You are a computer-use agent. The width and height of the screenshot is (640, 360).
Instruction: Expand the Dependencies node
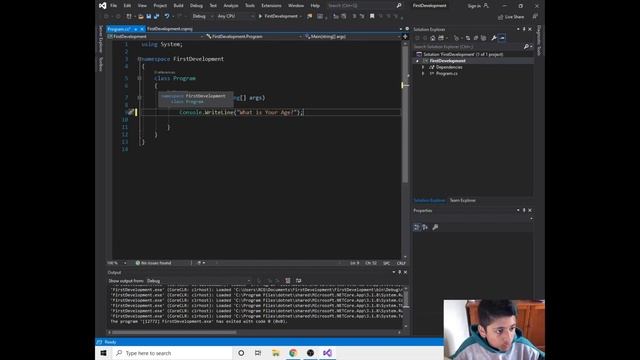pos(423,67)
